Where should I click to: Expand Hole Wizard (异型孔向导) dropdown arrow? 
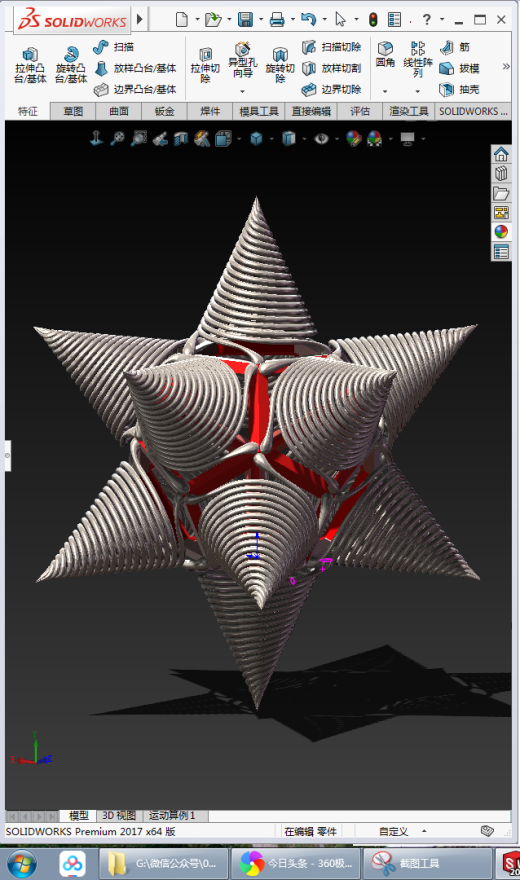pos(242,91)
